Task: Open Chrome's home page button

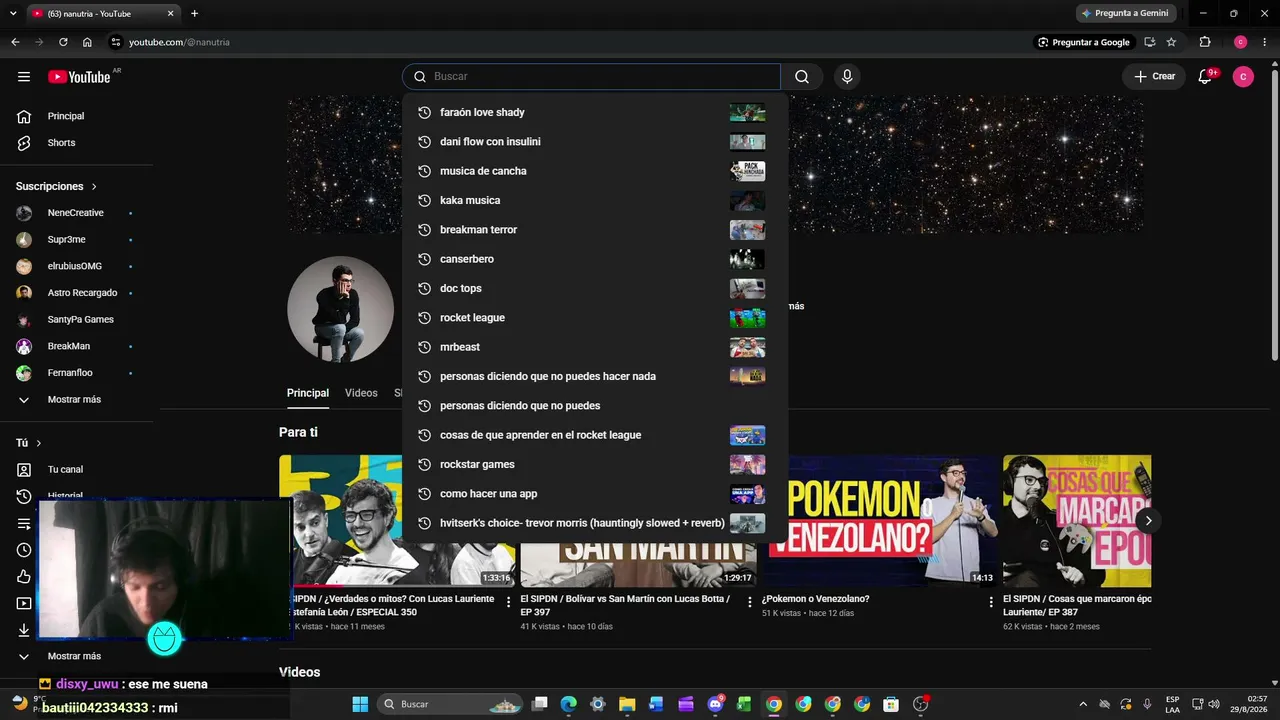Action: tap(87, 42)
